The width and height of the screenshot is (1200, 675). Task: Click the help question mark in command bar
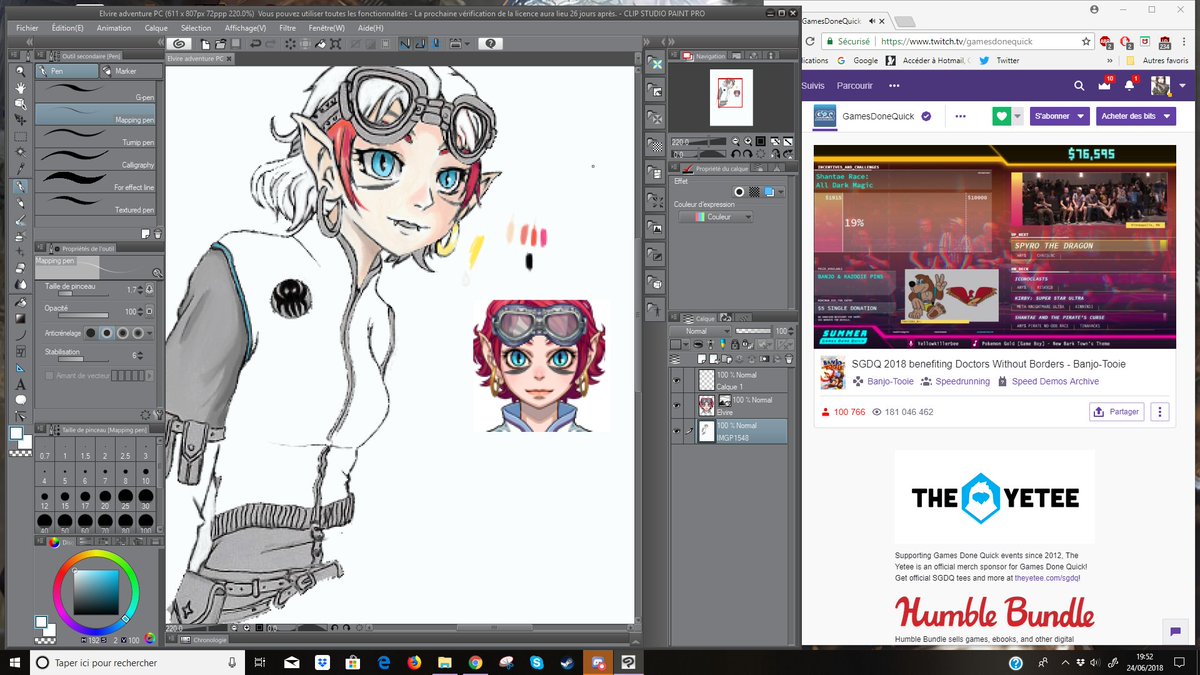(x=490, y=43)
